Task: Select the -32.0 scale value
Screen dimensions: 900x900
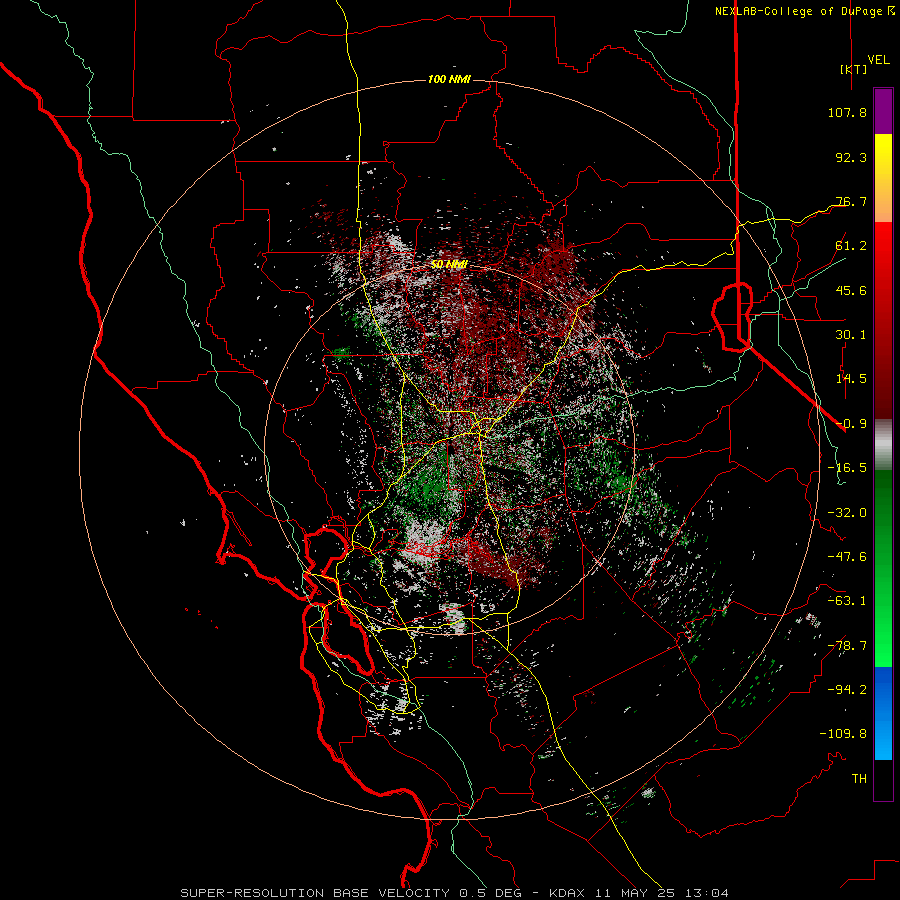Action: pos(847,513)
